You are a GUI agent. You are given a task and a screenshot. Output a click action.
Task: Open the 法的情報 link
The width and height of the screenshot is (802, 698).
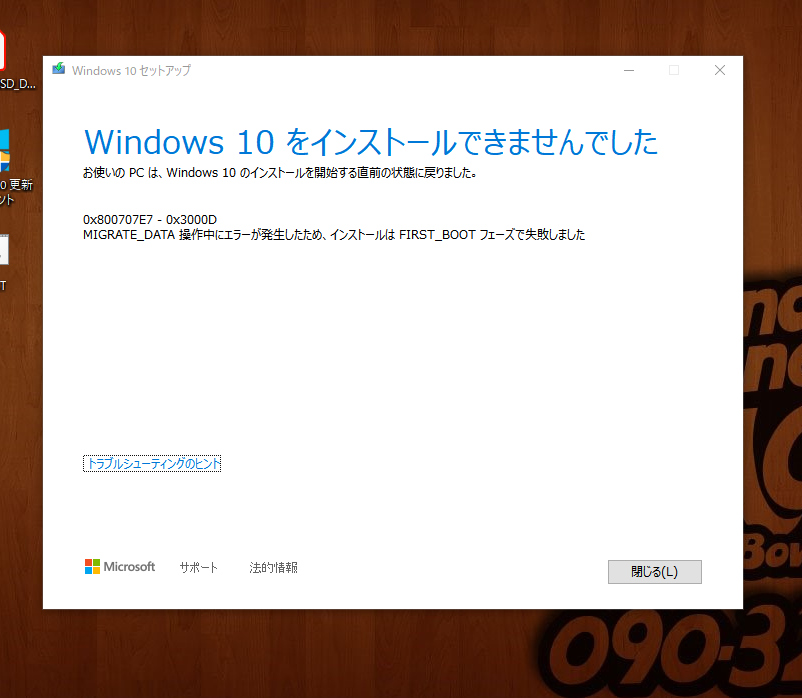(273, 568)
